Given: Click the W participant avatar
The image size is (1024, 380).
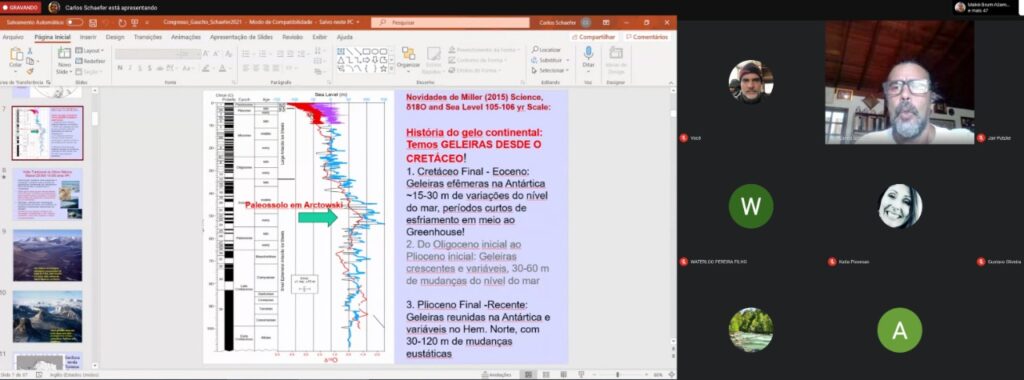Looking at the screenshot, I should click(751, 206).
